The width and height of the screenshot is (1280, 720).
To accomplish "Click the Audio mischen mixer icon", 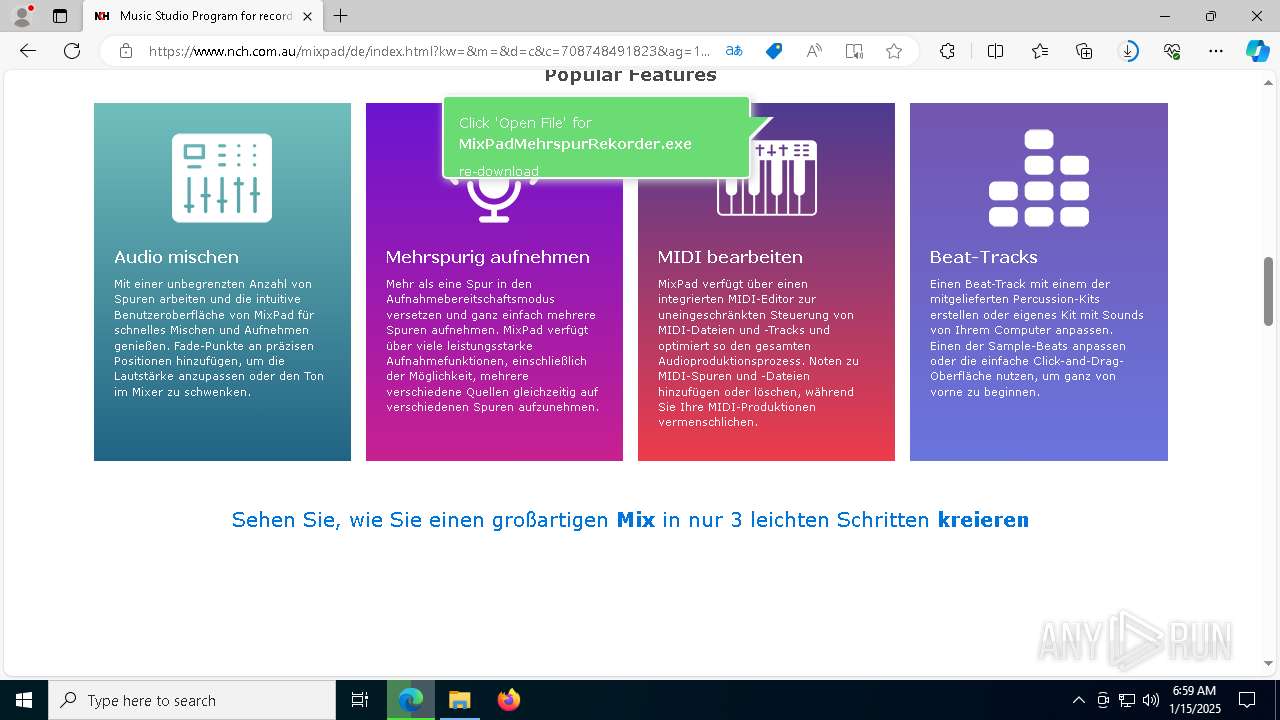I will [222, 178].
